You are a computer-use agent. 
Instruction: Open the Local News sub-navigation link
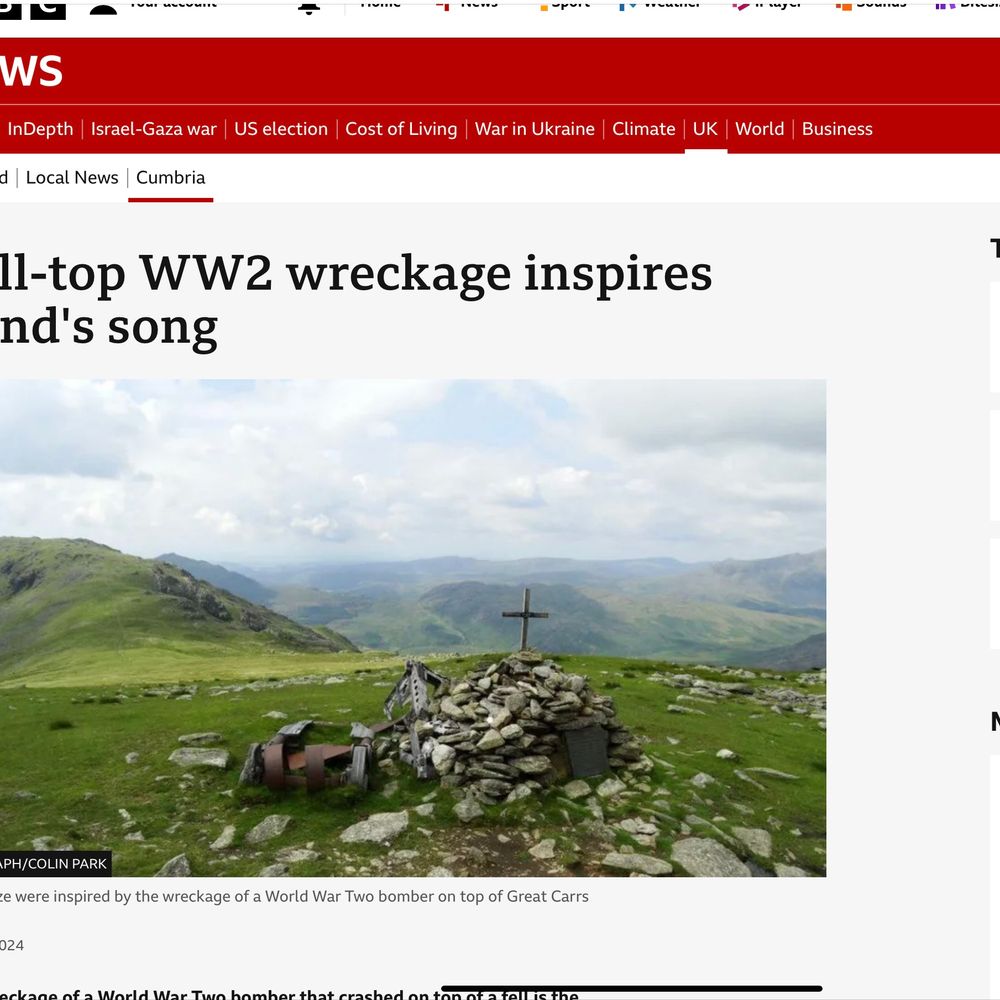click(72, 177)
